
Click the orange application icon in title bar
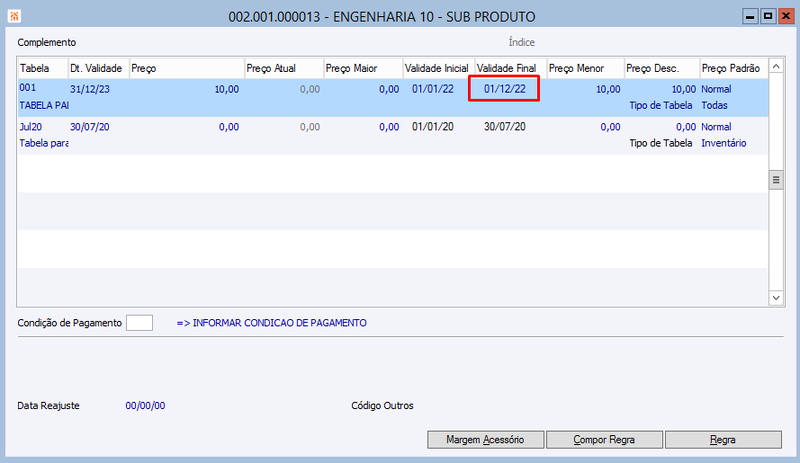14,16
